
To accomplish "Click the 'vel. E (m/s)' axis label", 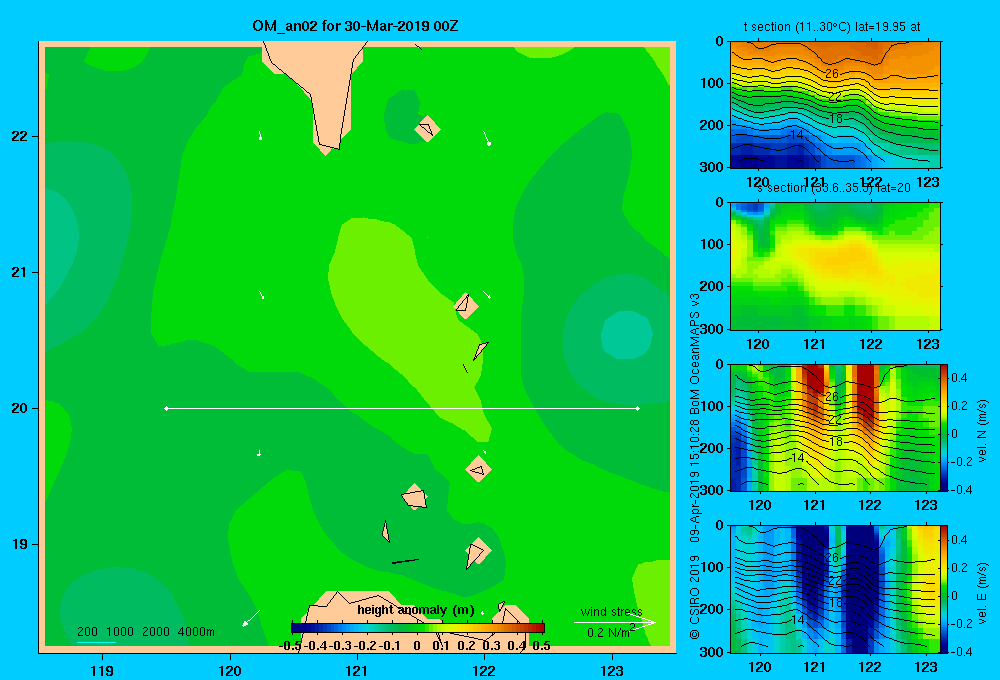I will click(983, 593).
